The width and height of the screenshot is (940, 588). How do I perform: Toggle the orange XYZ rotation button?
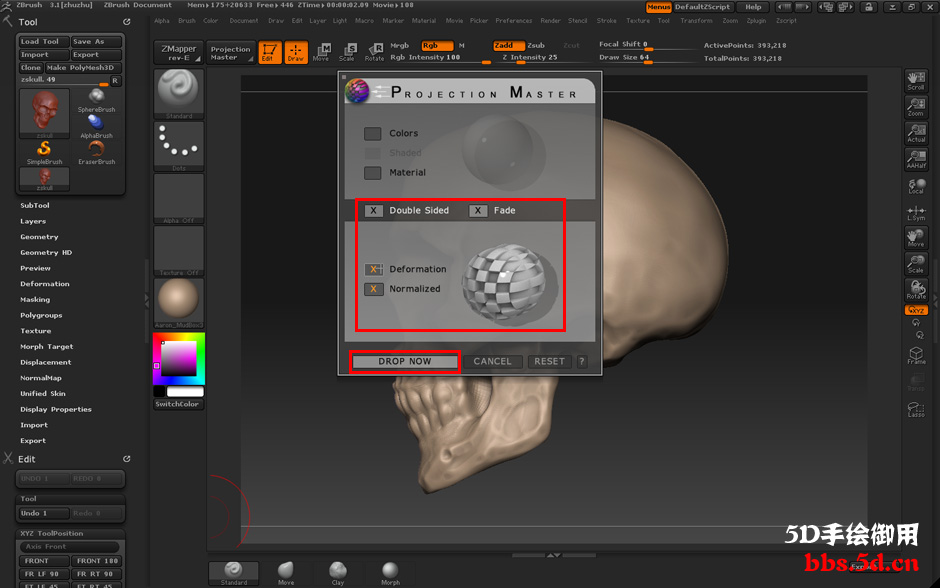pos(915,310)
